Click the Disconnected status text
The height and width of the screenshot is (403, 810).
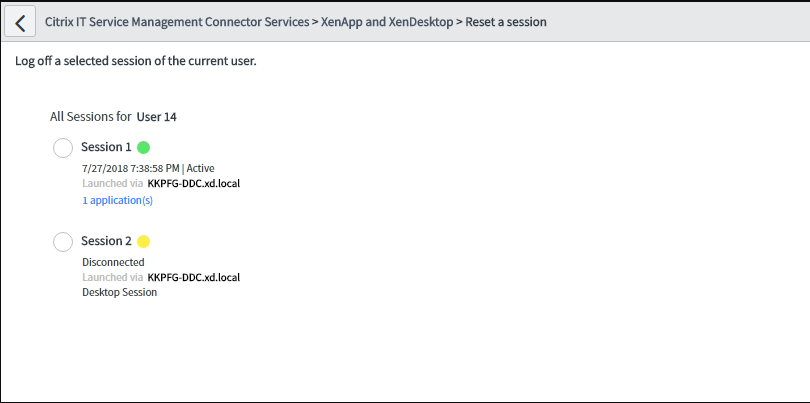[x=113, y=262]
